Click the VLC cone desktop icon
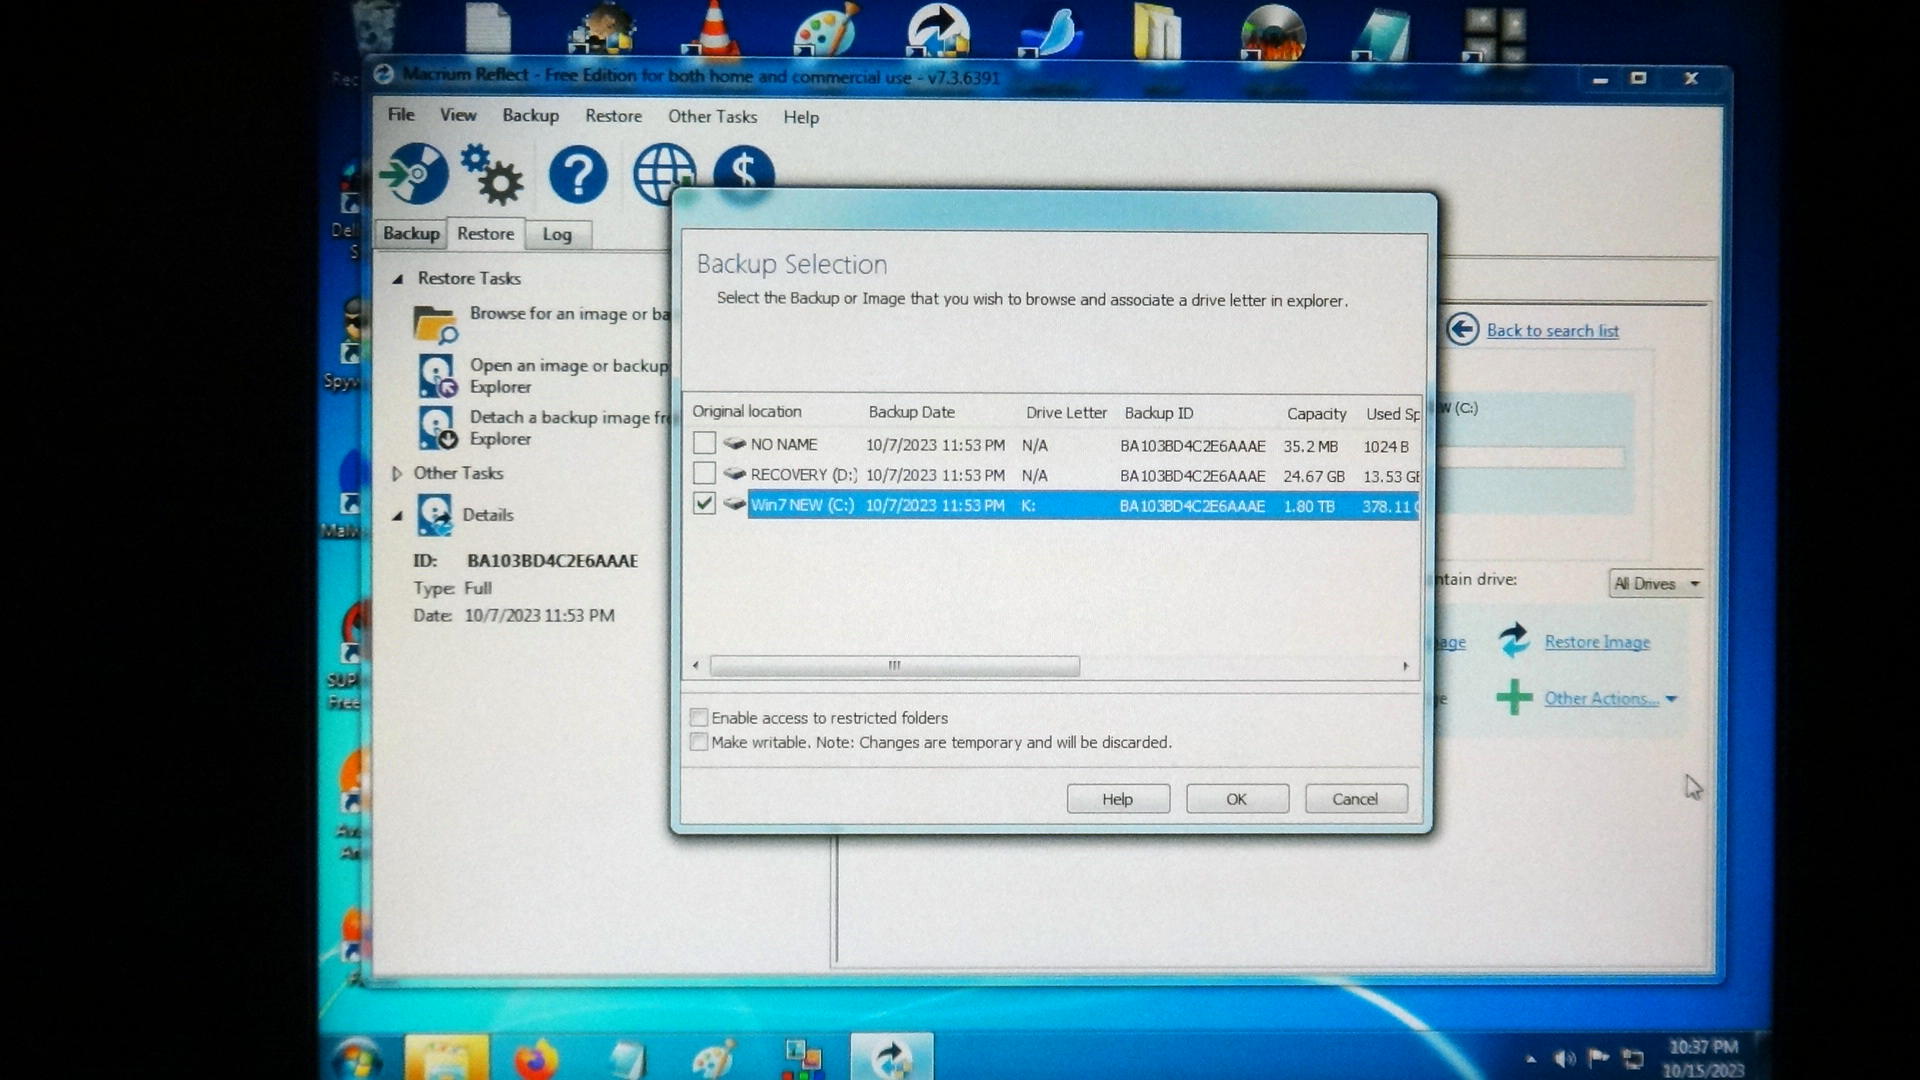 pyautogui.click(x=713, y=28)
